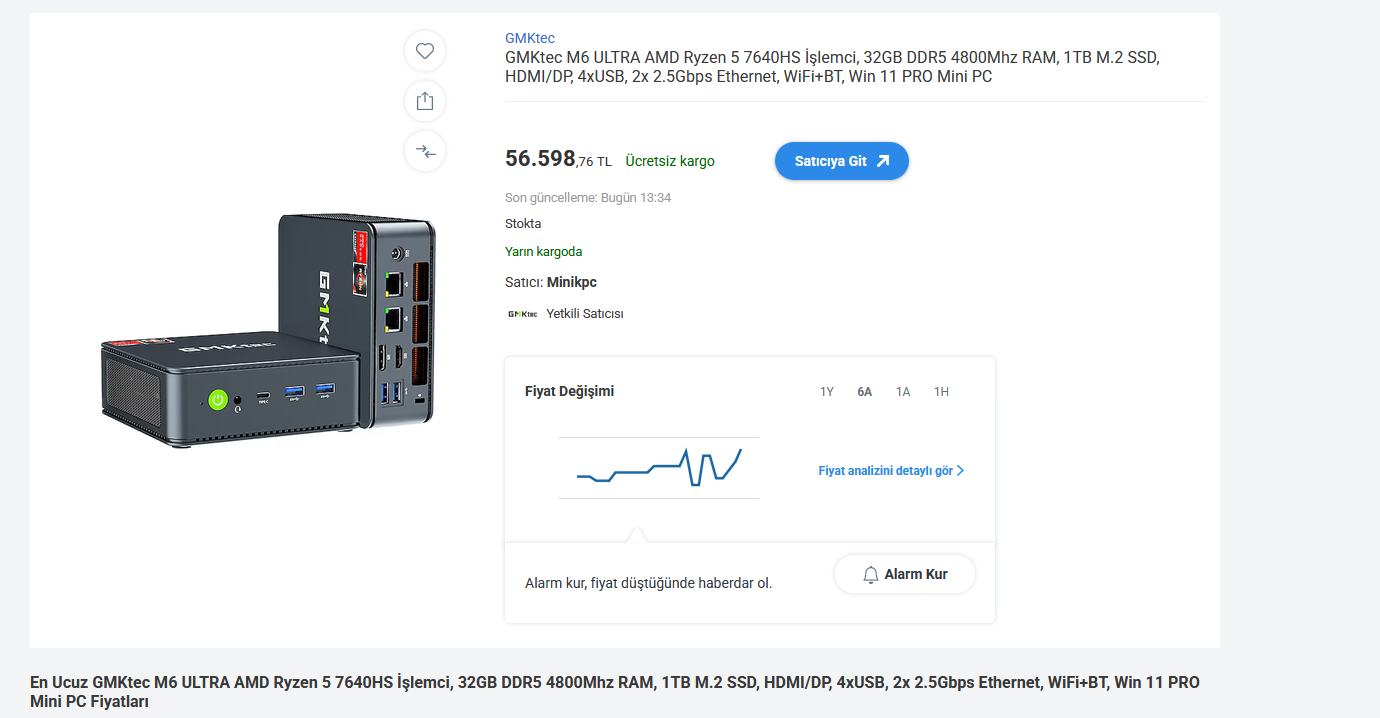This screenshot has width=1380, height=718.
Task: Click the arrow icon on Satıcıya Git
Action: tap(882, 161)
